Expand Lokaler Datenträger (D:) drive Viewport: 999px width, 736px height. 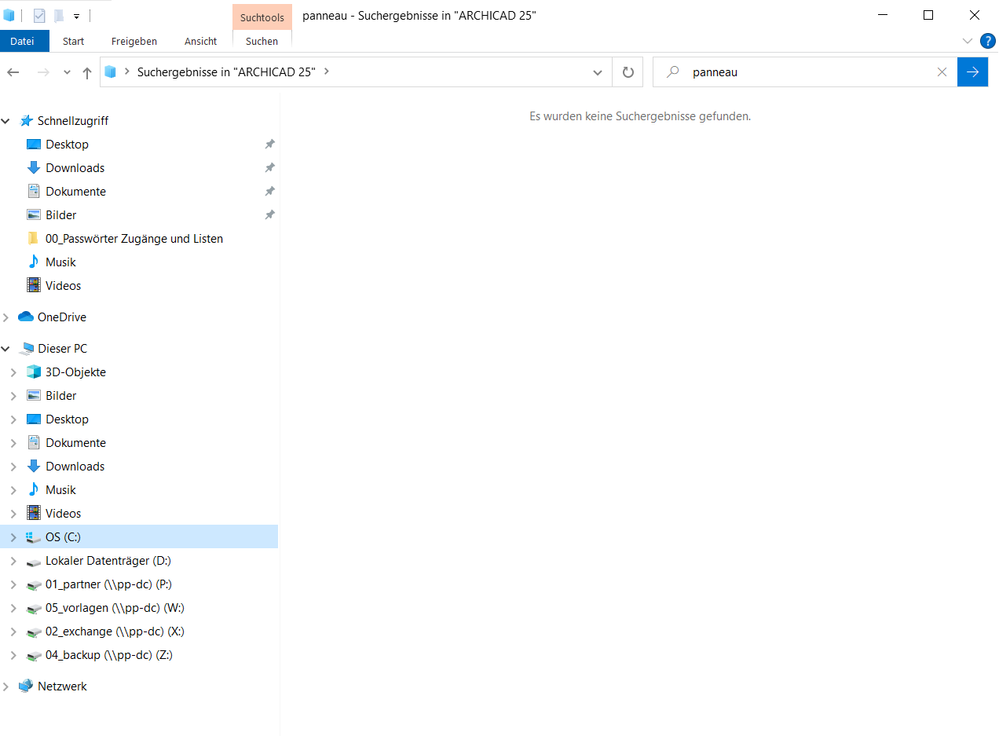click(x=13, y=561)
